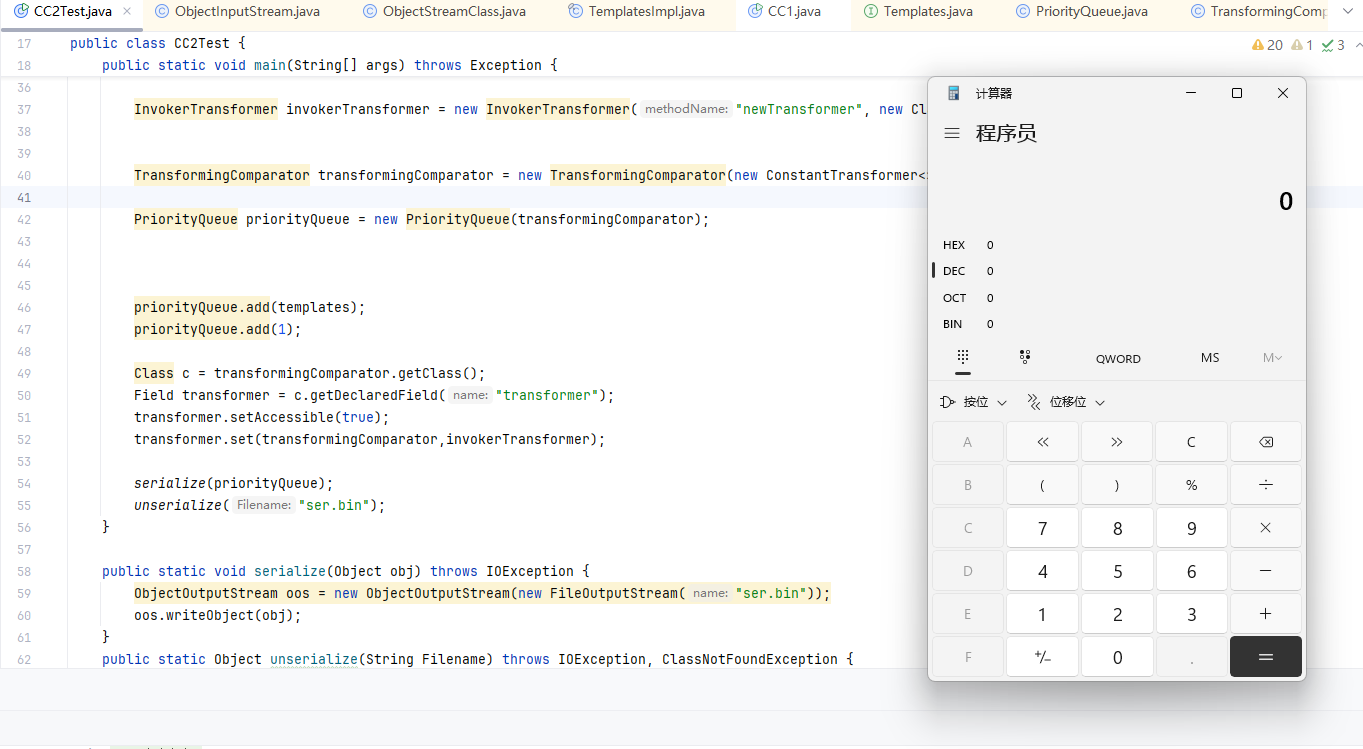Click the plus + key
Viewport: 1363px width, 749px height.
coord(1266,614)
